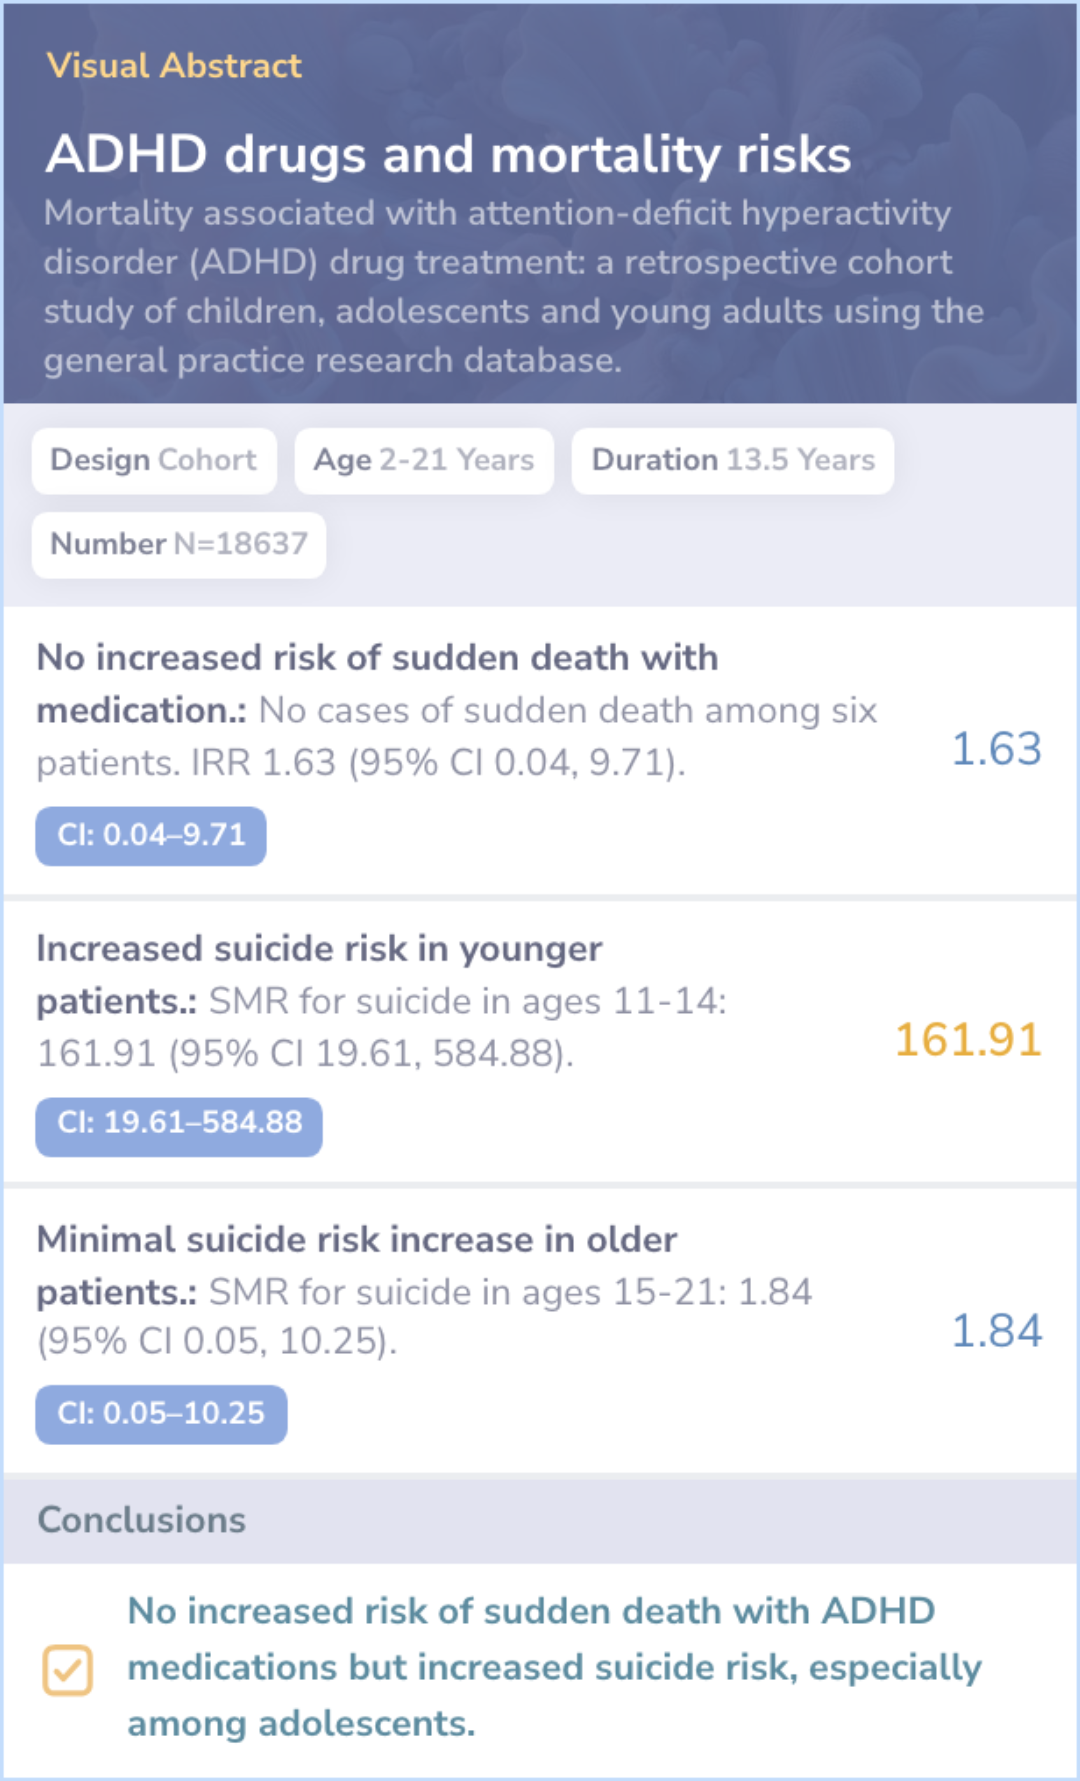Open the younger patients suicide risk finding
Screen dimensions: 1080x1781
[380, 1001]
